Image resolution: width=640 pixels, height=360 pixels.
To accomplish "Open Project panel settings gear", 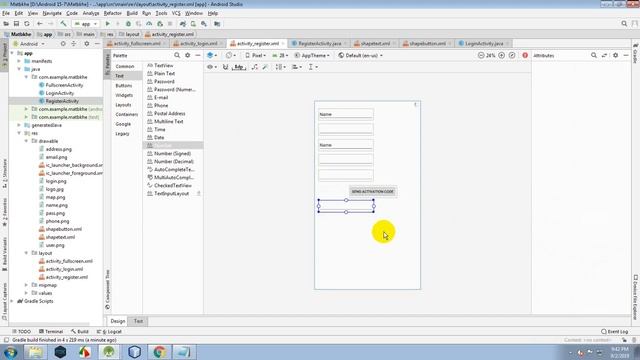I will tap(87, 44).
